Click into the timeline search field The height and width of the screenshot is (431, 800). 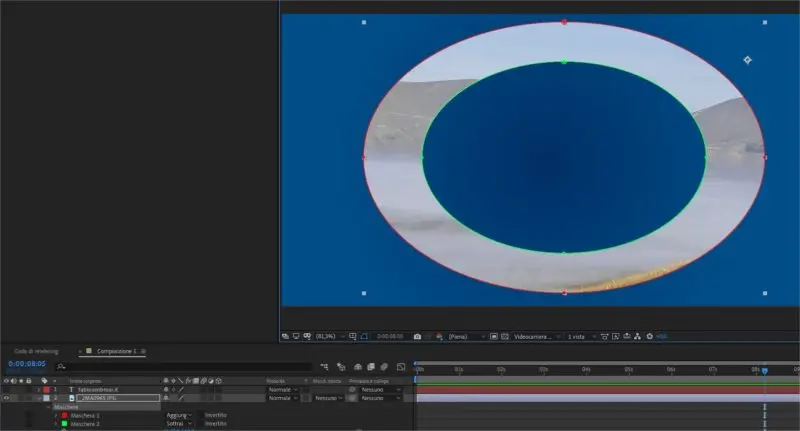point(184,367)
